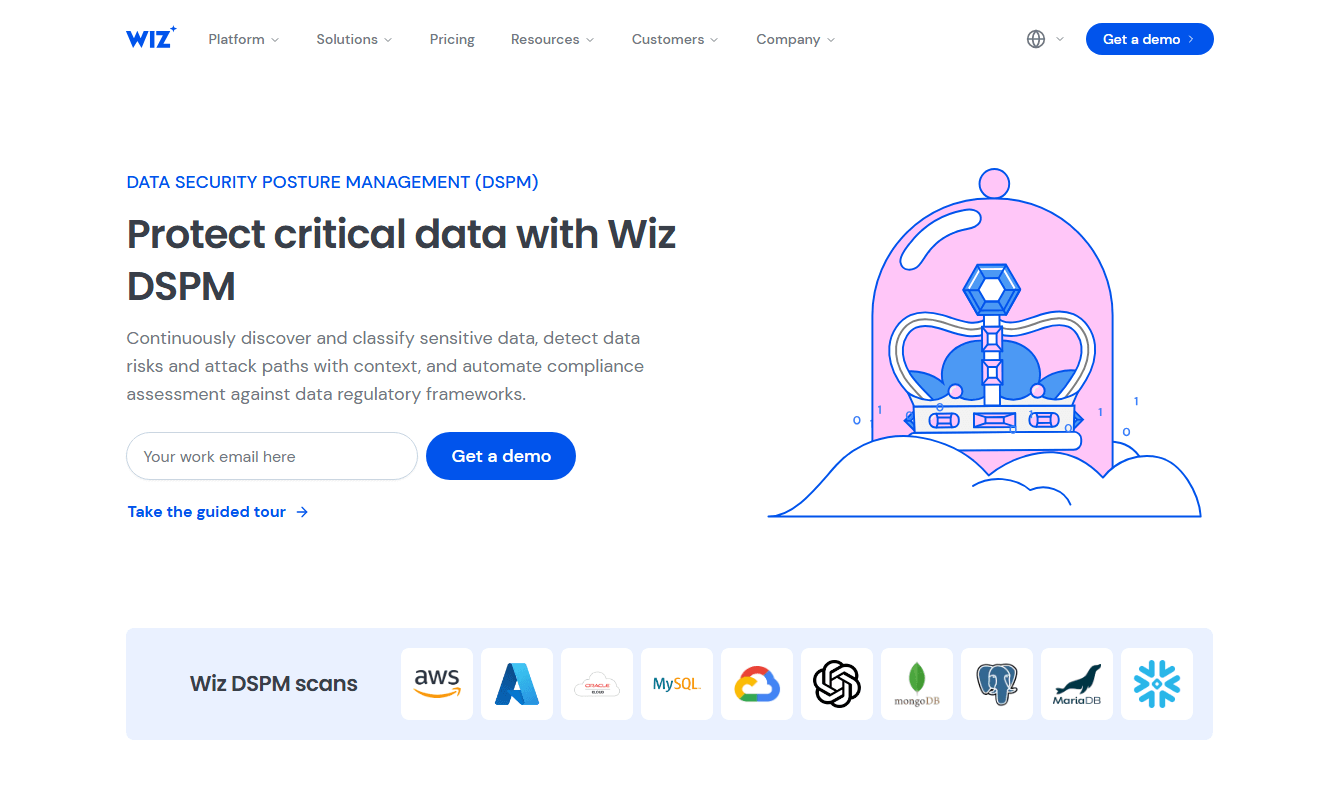1332x807 pixels.
Task: Open the Resources menu
Action: click(552, 39)
